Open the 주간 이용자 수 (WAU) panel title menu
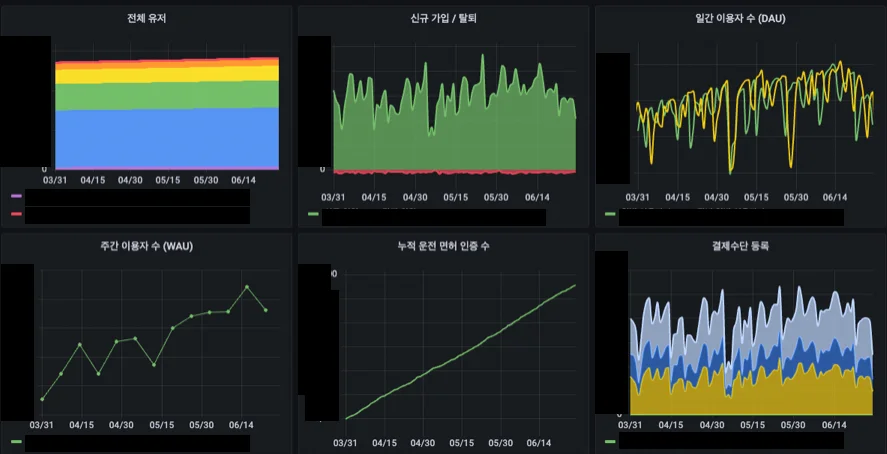This screenshot has width=887, height=454. point(147,246)
